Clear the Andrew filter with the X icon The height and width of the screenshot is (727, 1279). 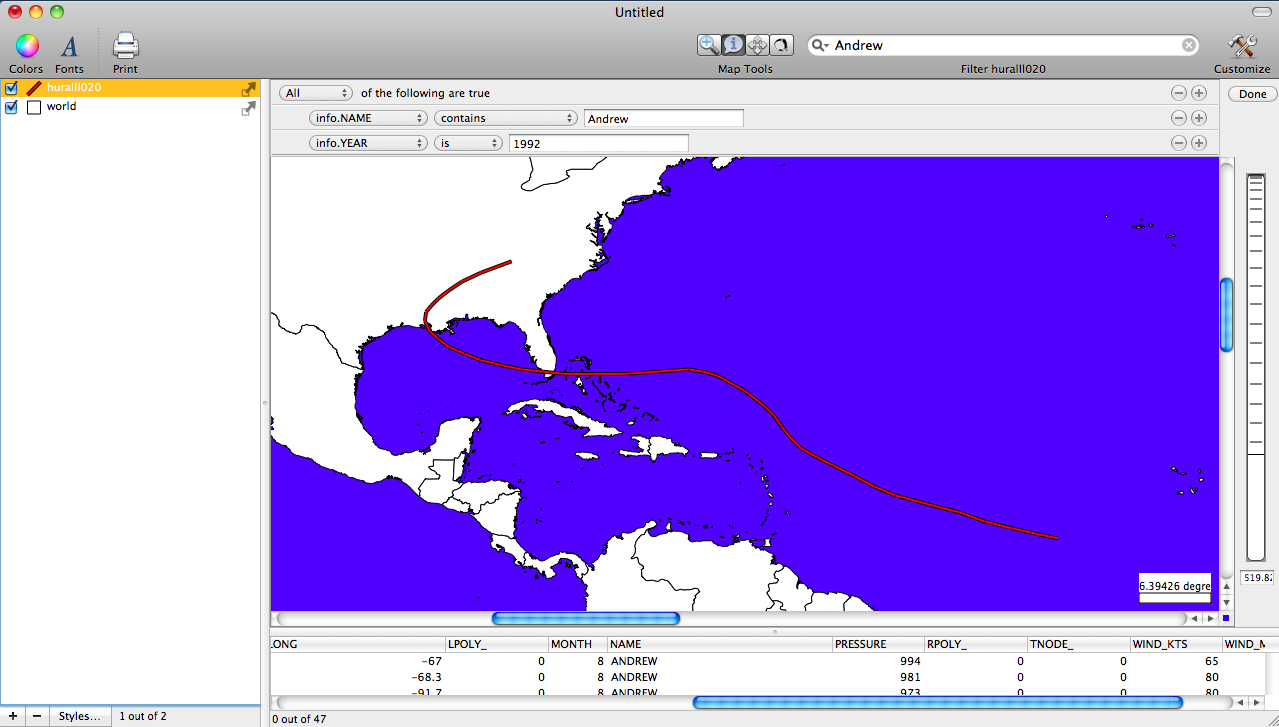[x=1188, y=44]
